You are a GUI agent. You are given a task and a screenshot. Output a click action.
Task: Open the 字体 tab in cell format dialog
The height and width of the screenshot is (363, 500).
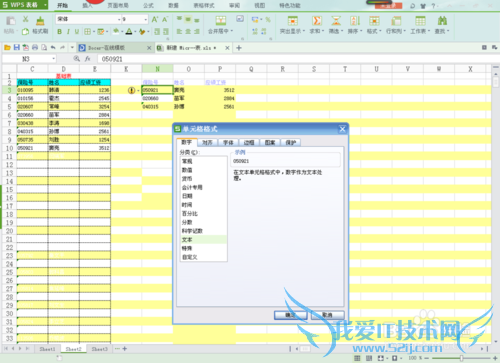tap(228, 143)
